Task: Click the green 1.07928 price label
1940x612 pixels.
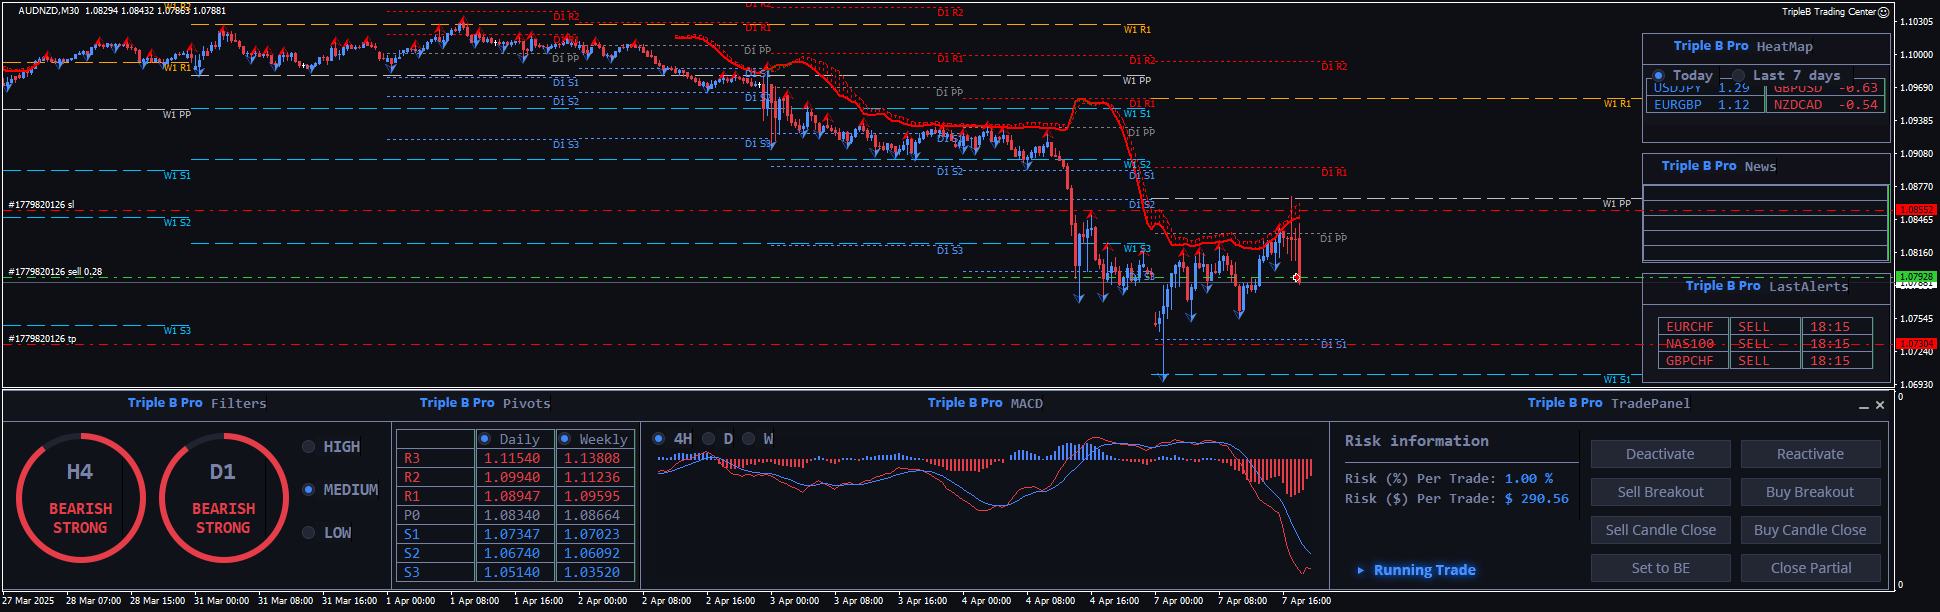Action: tap(1916, 276)
